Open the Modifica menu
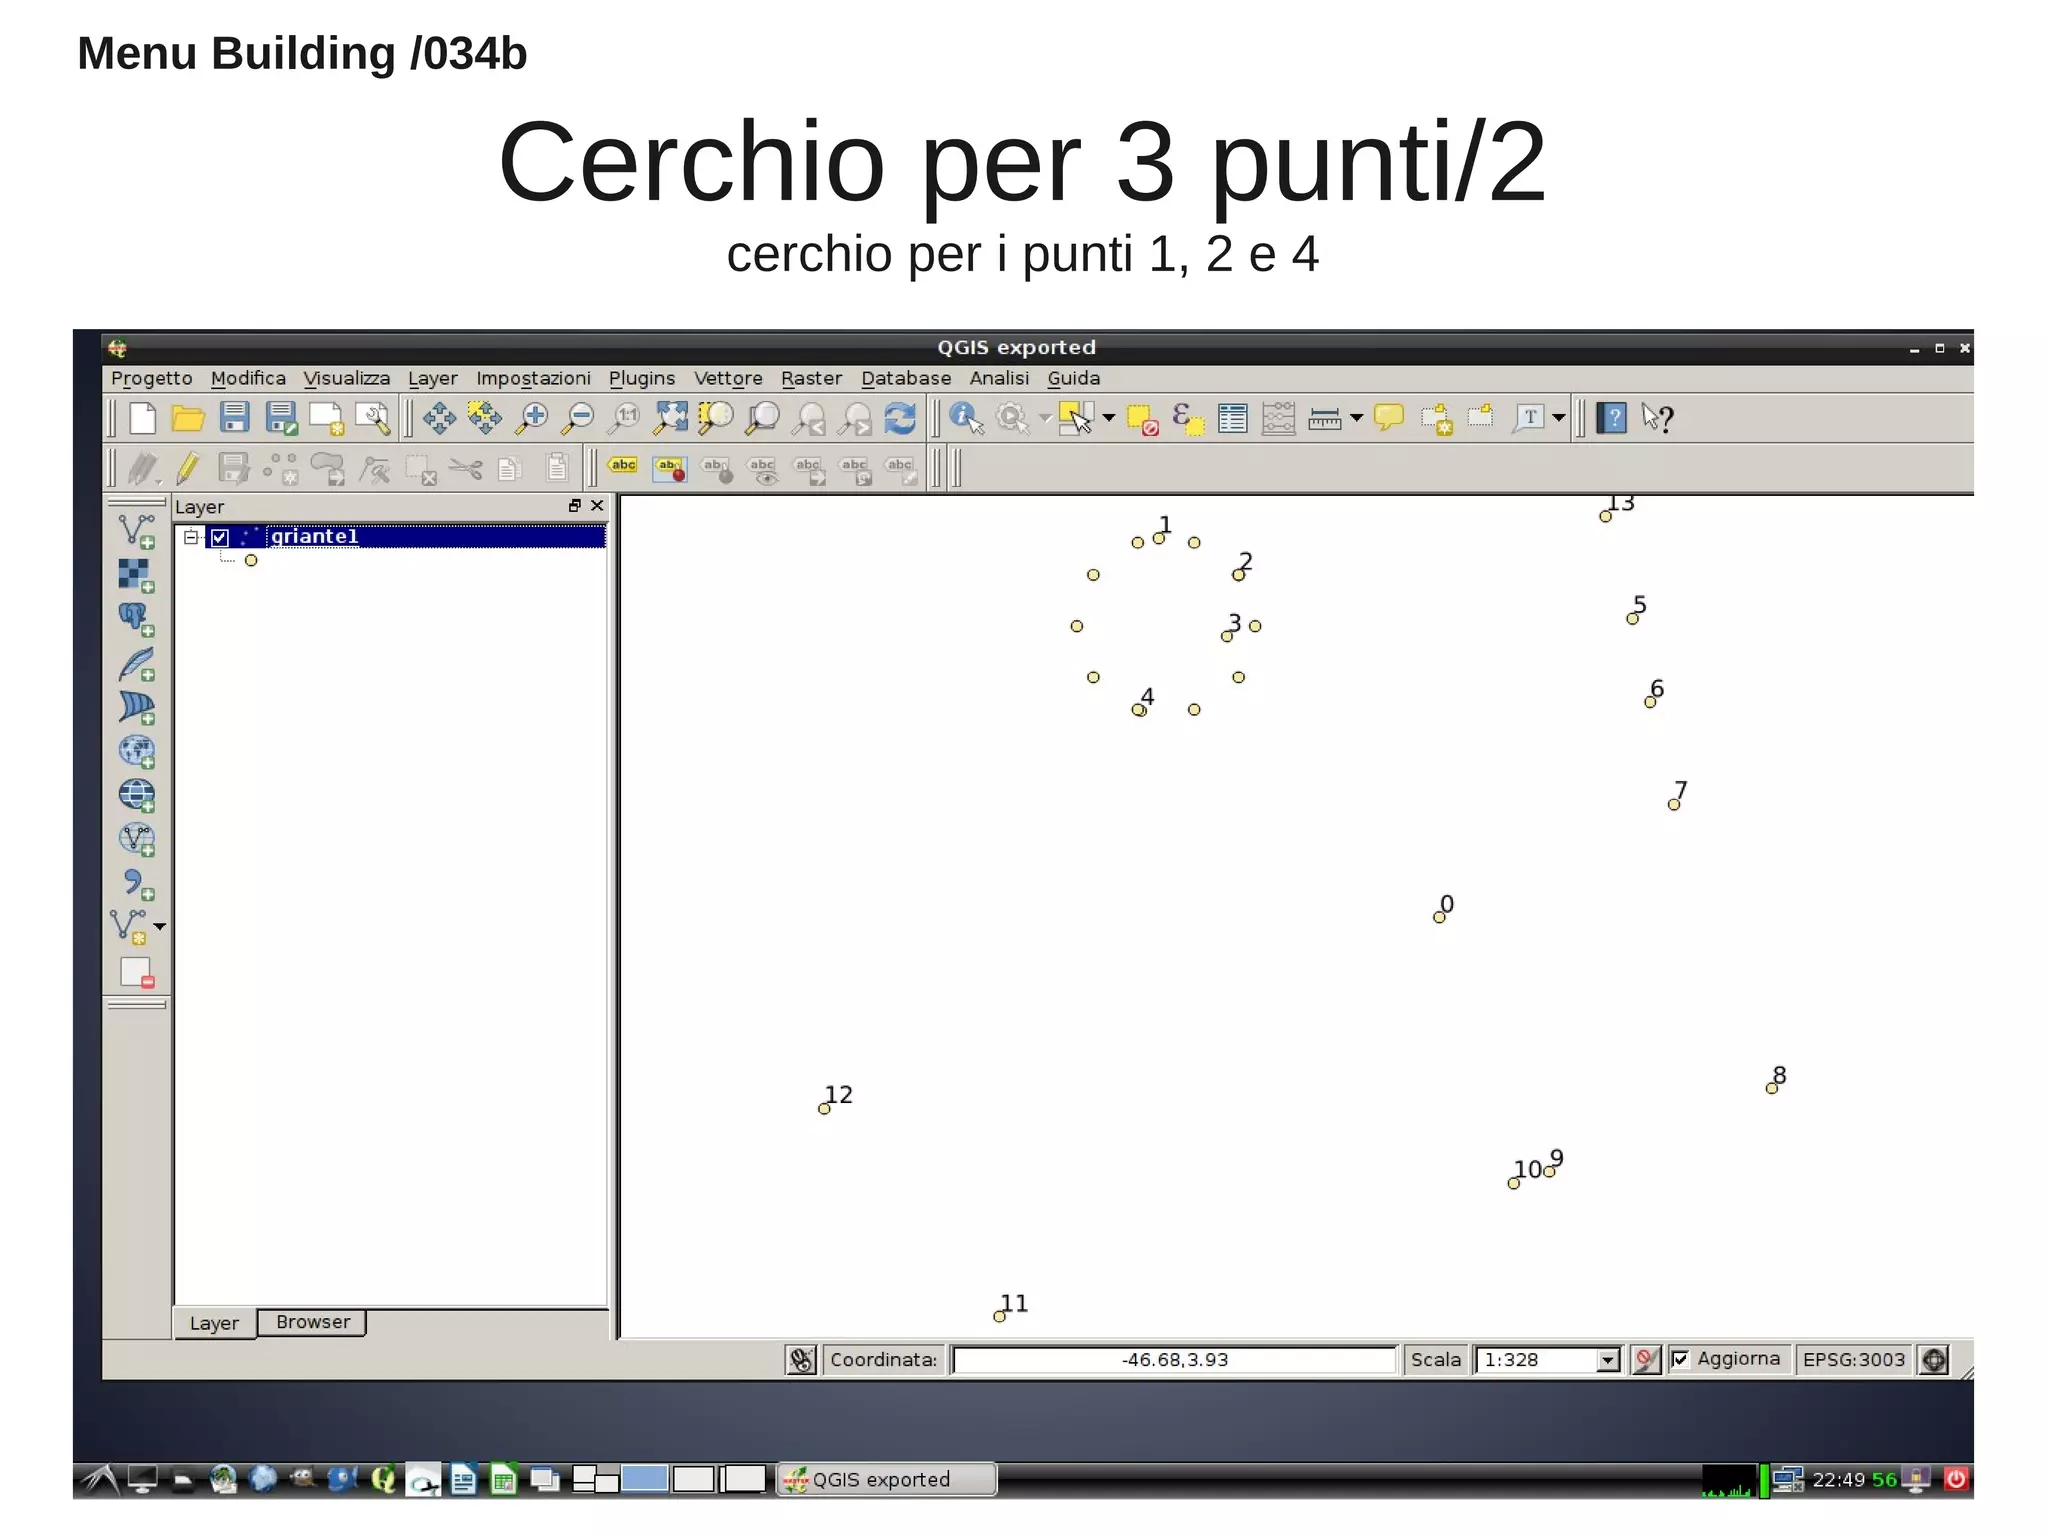2048x1535 pixels. point(248,378)
